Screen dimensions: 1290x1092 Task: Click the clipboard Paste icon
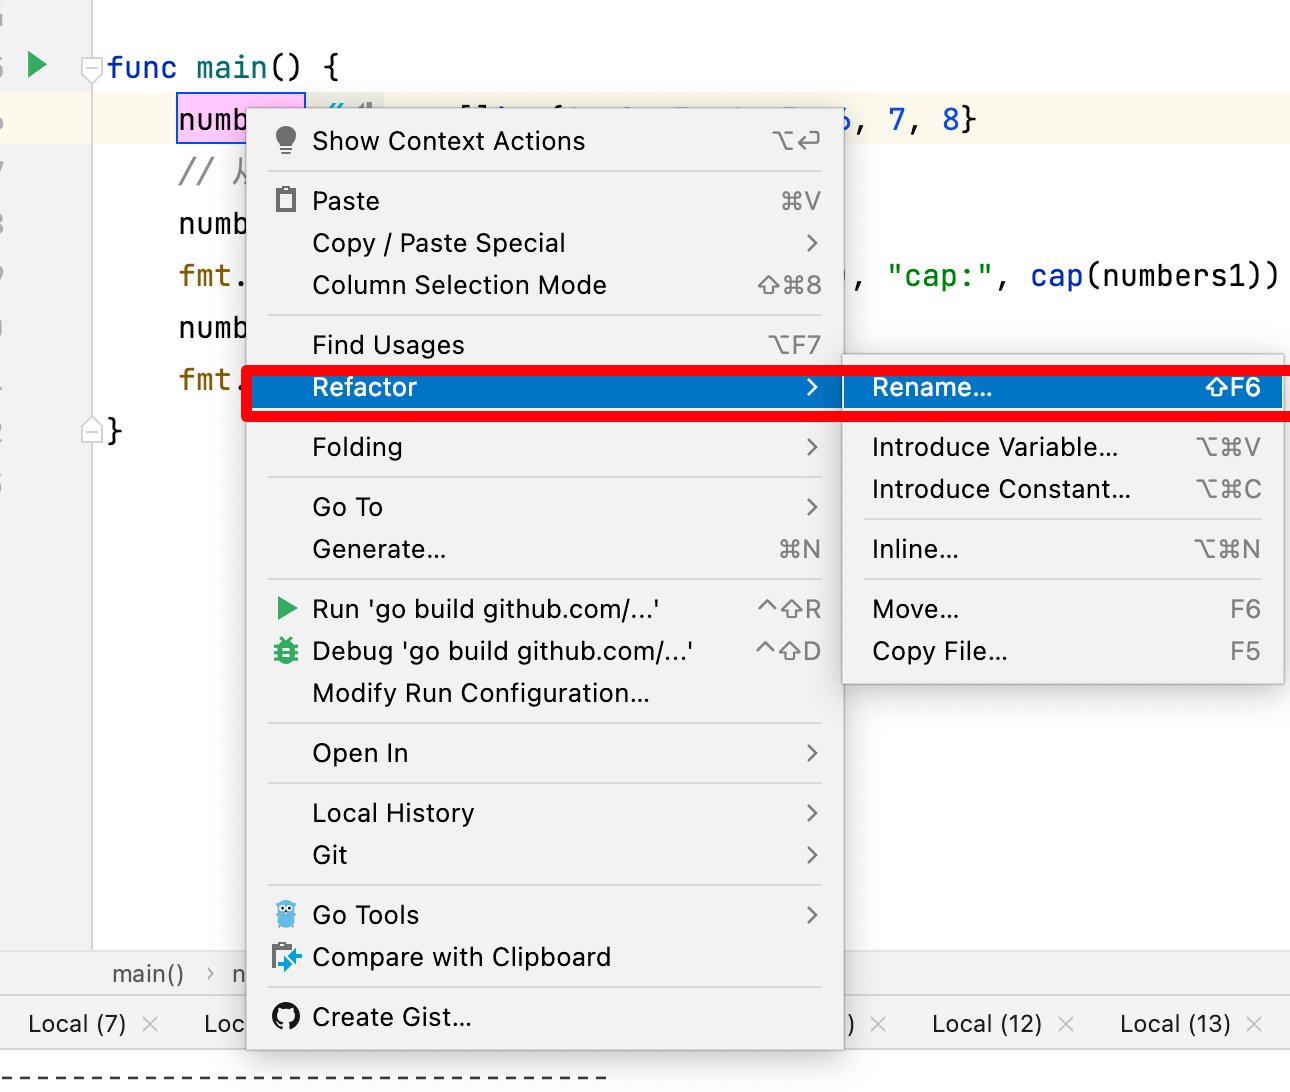[x=286, y=200]
